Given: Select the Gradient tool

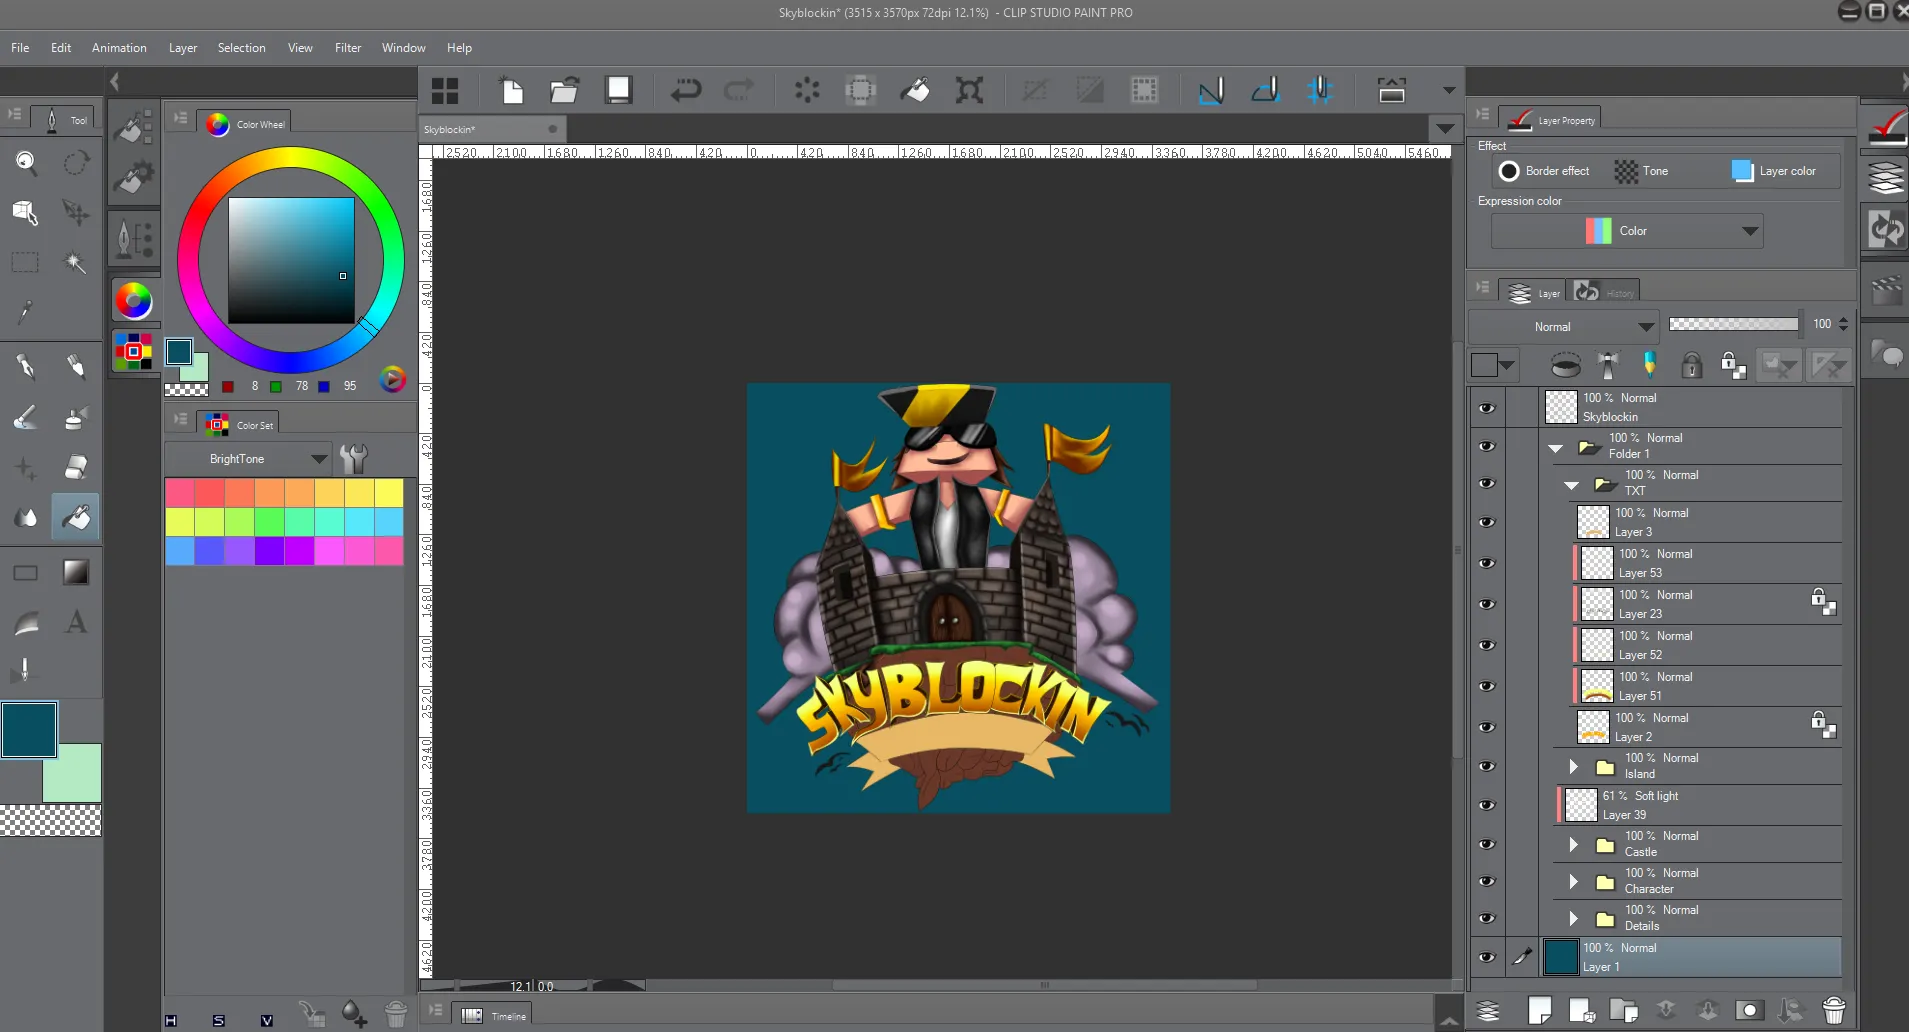Looking at the screenshot, I should (x=76, y=572).
